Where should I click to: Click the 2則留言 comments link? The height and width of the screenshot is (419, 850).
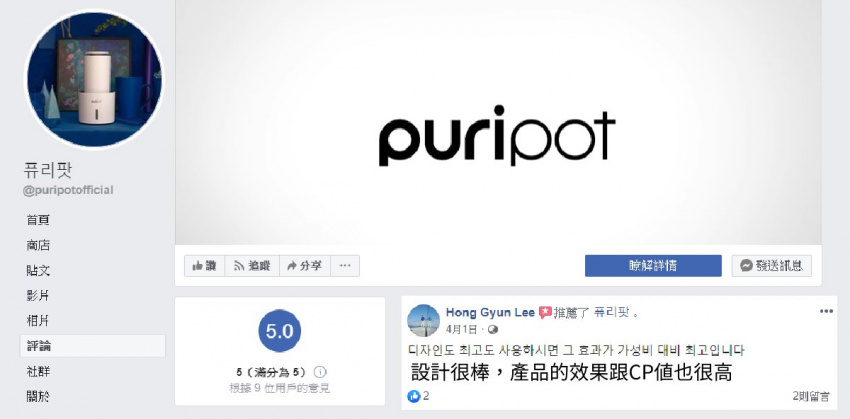[x=810, y=397]
